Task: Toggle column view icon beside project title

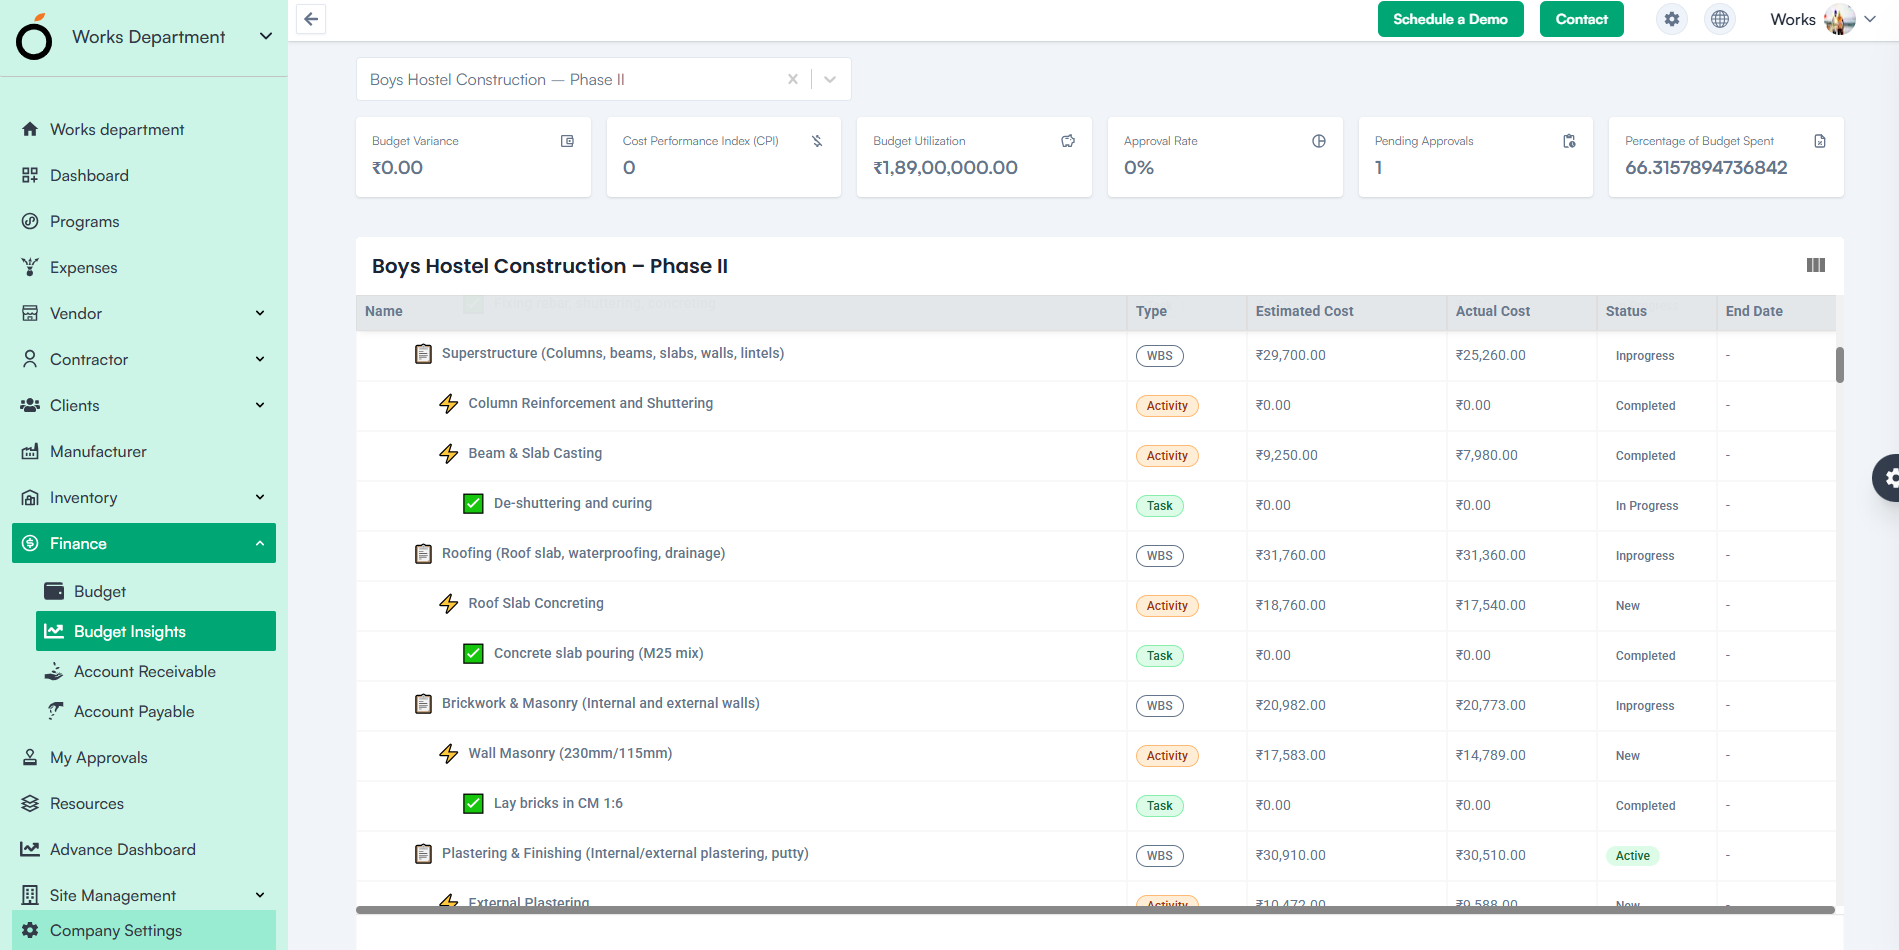Action: 1815,265
